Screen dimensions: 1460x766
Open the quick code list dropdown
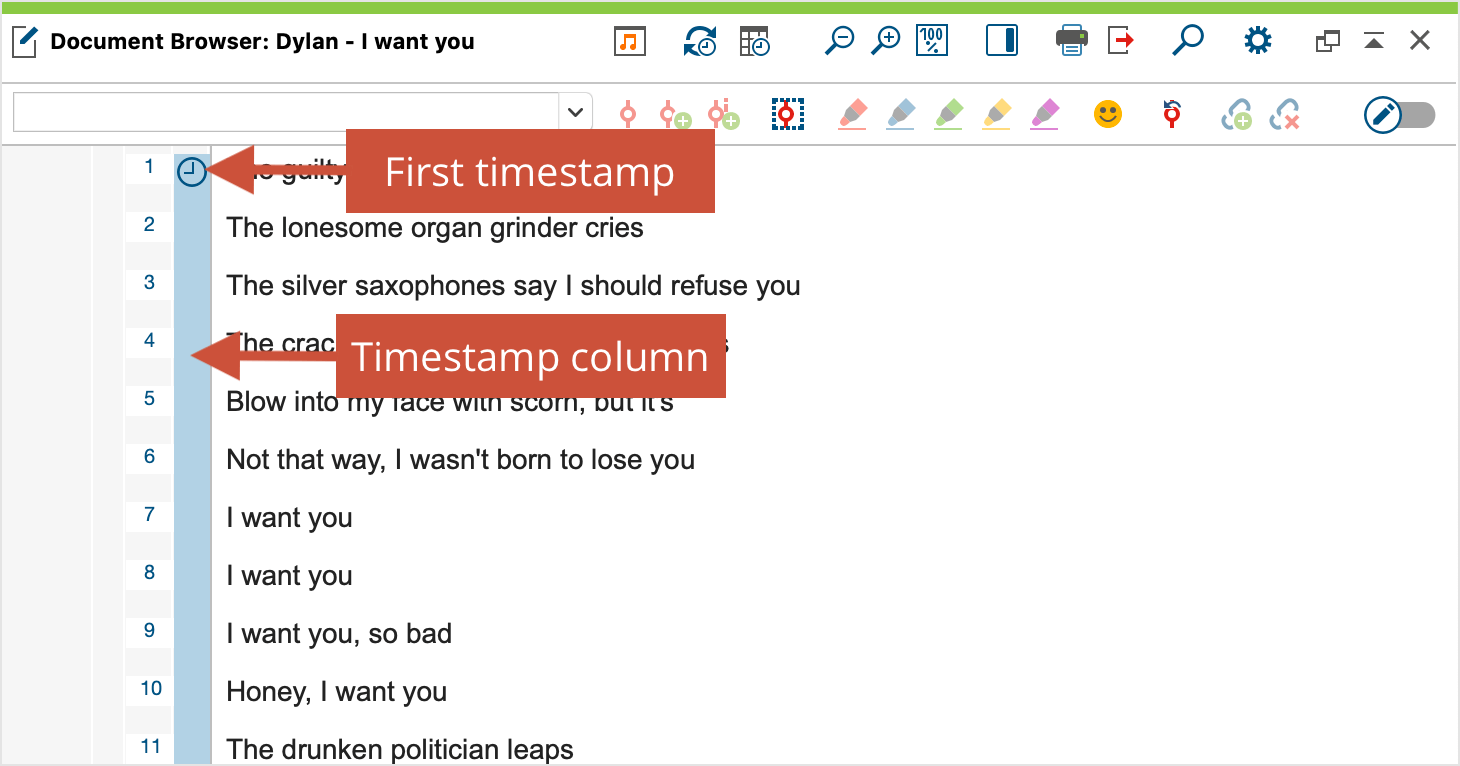pos(575,111)
